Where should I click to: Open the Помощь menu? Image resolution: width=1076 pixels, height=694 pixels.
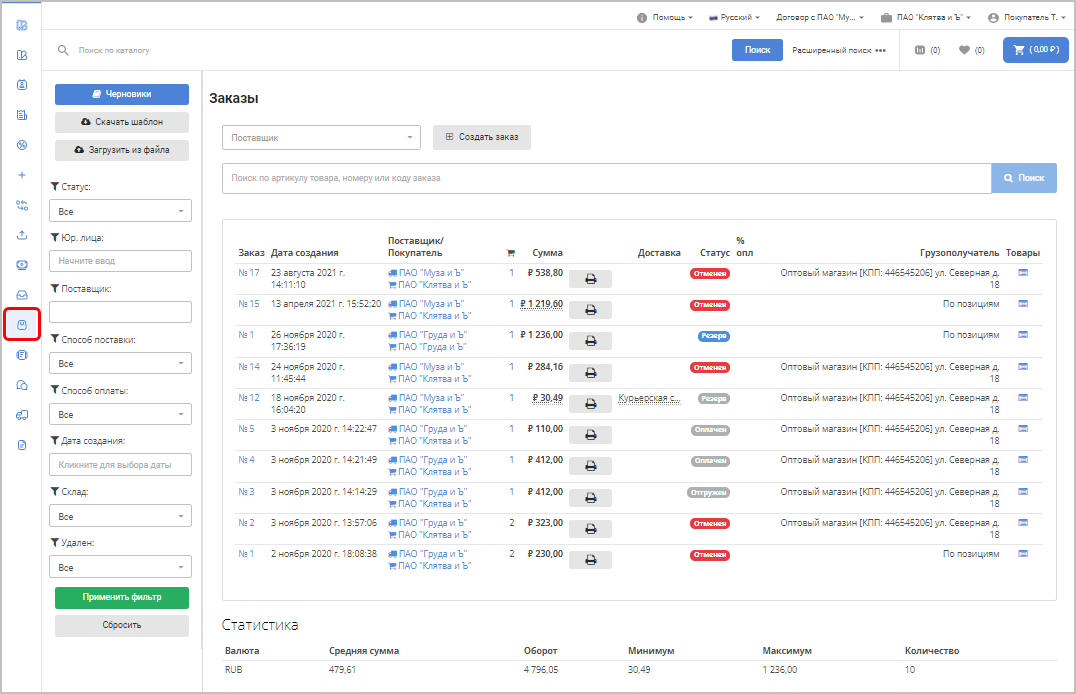tap(665, 18)
